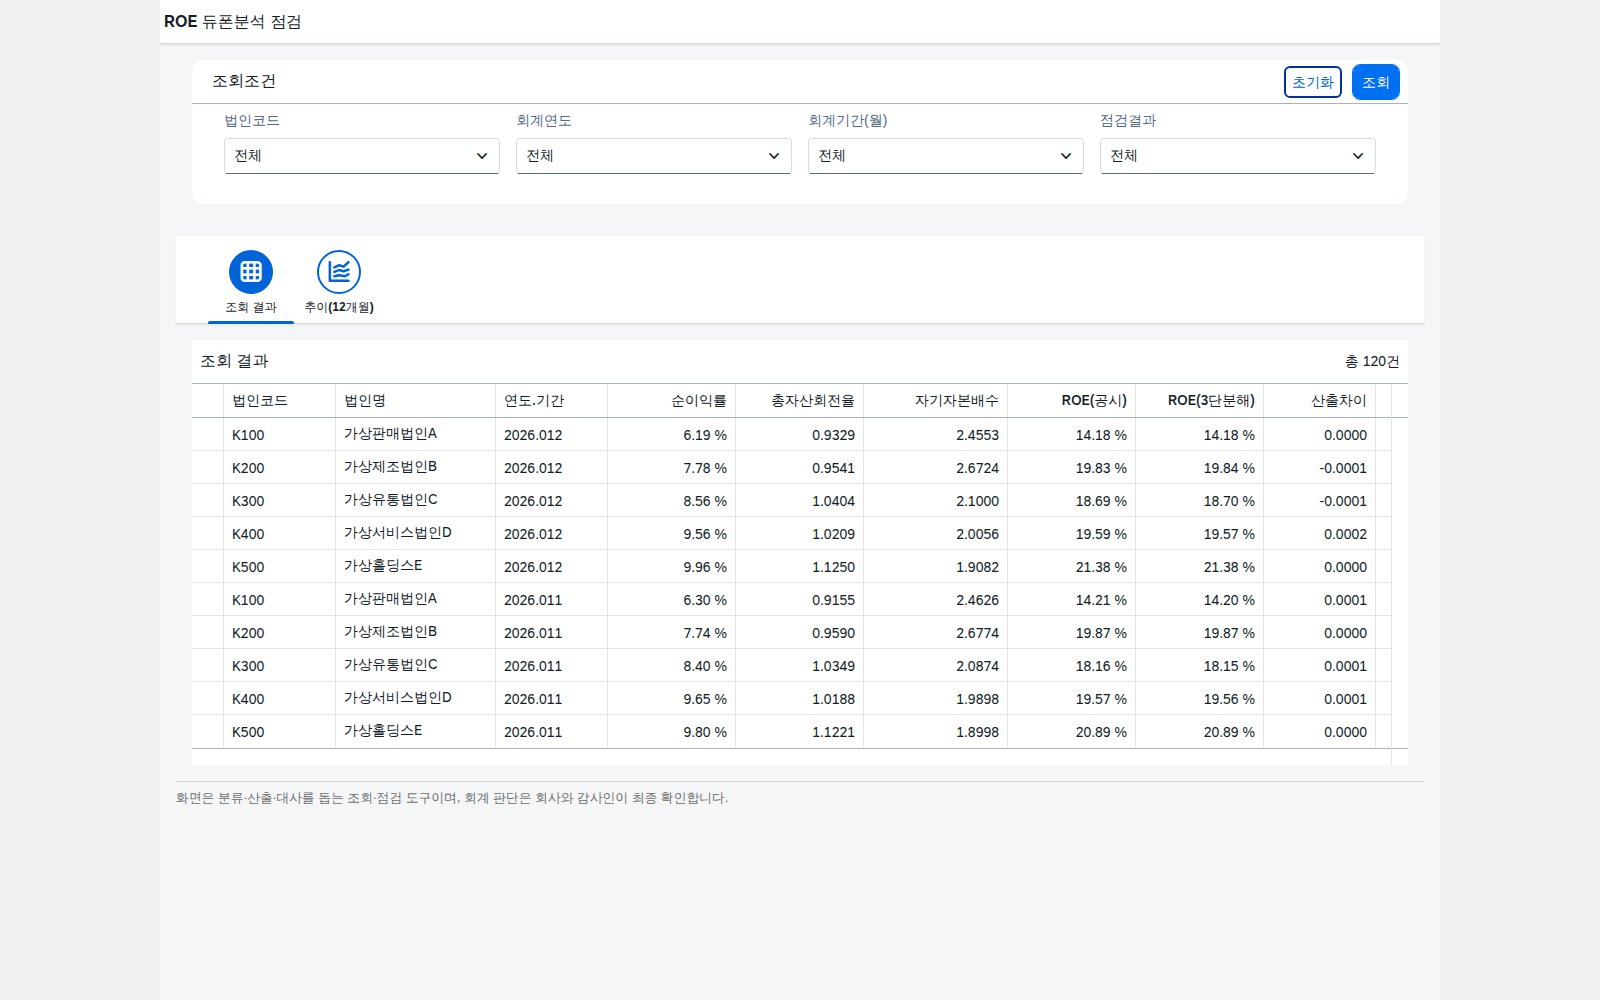Click the 총자산회전율 column header
The image size is (1600, 1000).
coord(800,401)
